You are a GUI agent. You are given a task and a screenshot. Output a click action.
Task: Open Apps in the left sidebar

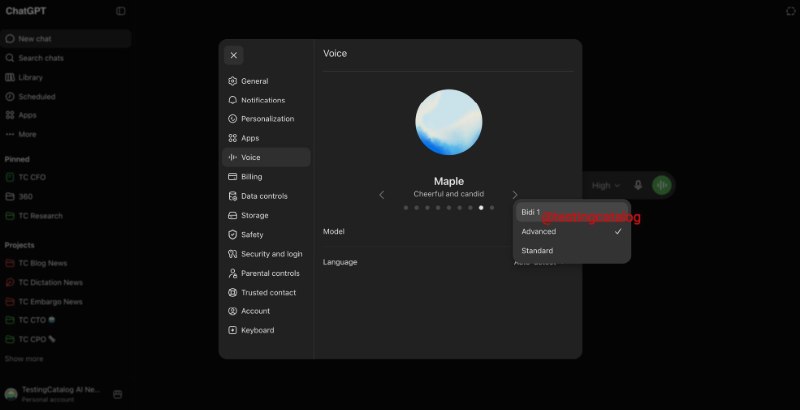click(66, 115)
